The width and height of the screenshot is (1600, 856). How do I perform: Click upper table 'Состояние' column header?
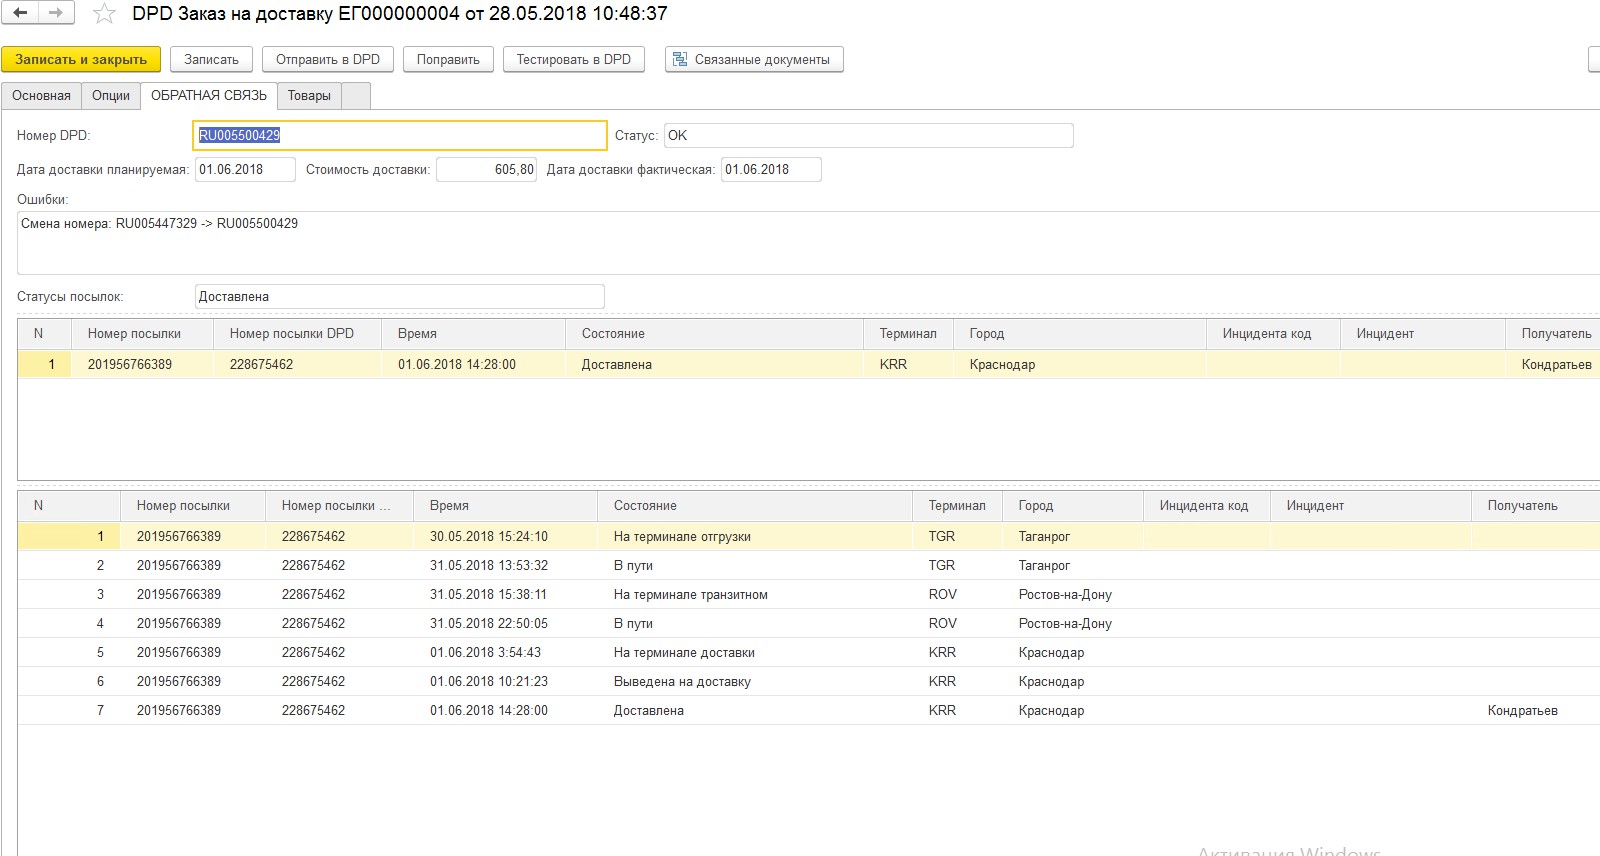pos(714,334)
